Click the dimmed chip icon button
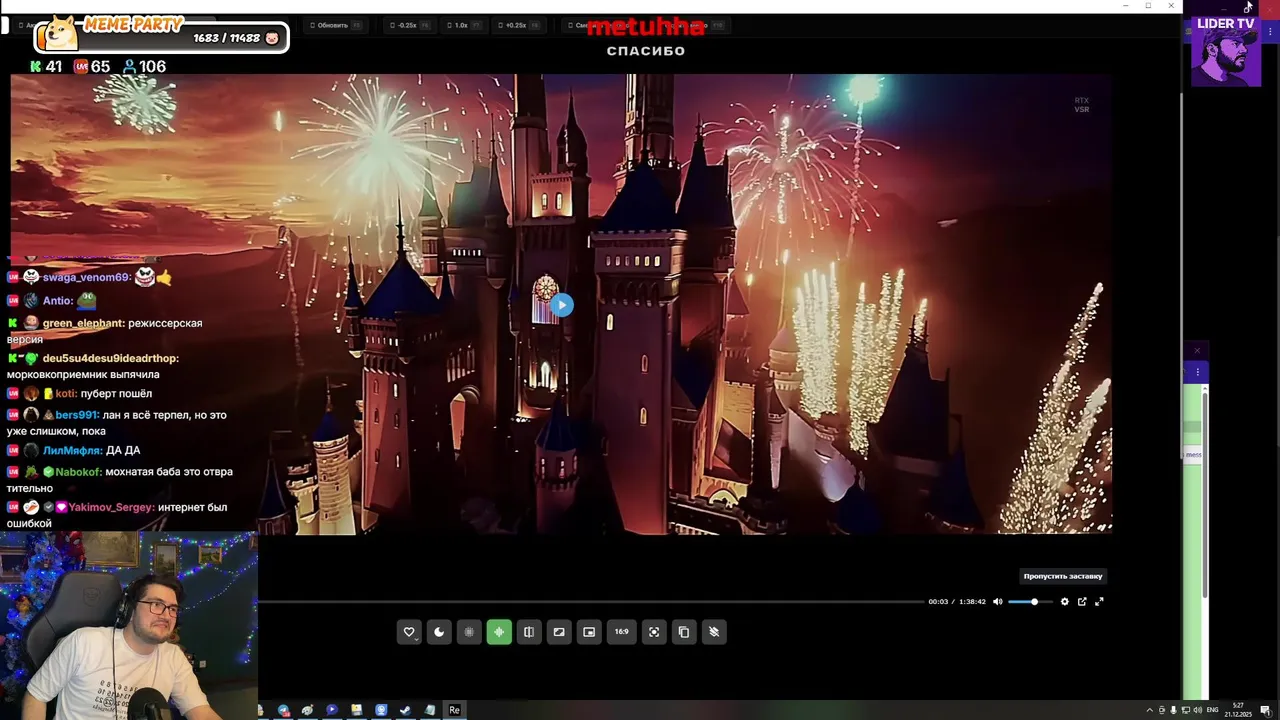The height and width of the screenshot is (720, 1280). (469, 632)
